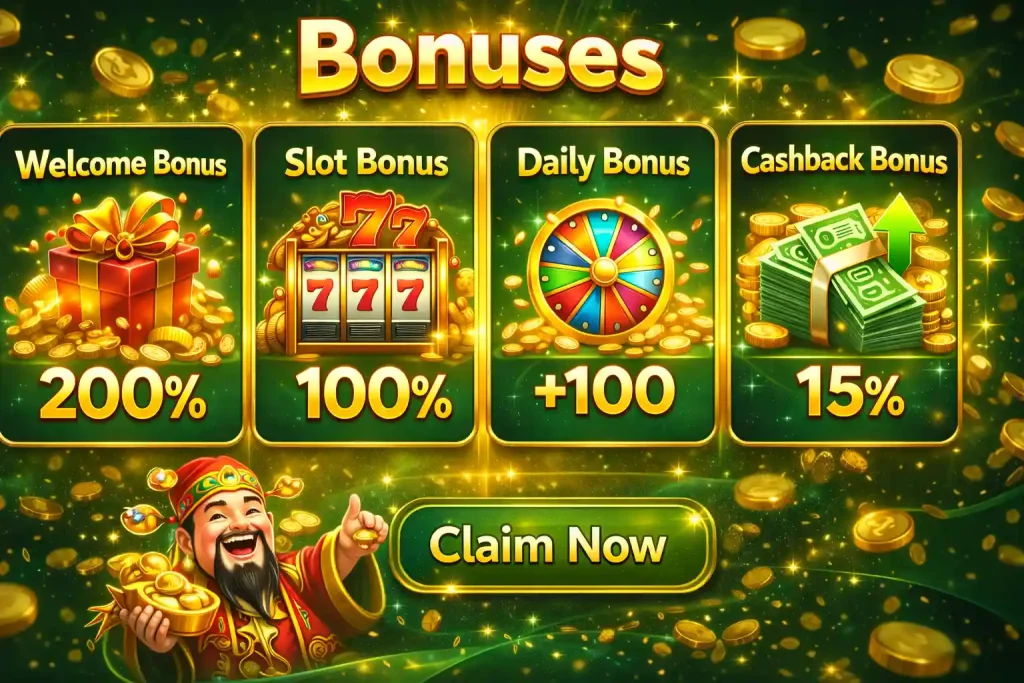Click the 15% cashback amount

pyautogui.click(x=850, y=390)
